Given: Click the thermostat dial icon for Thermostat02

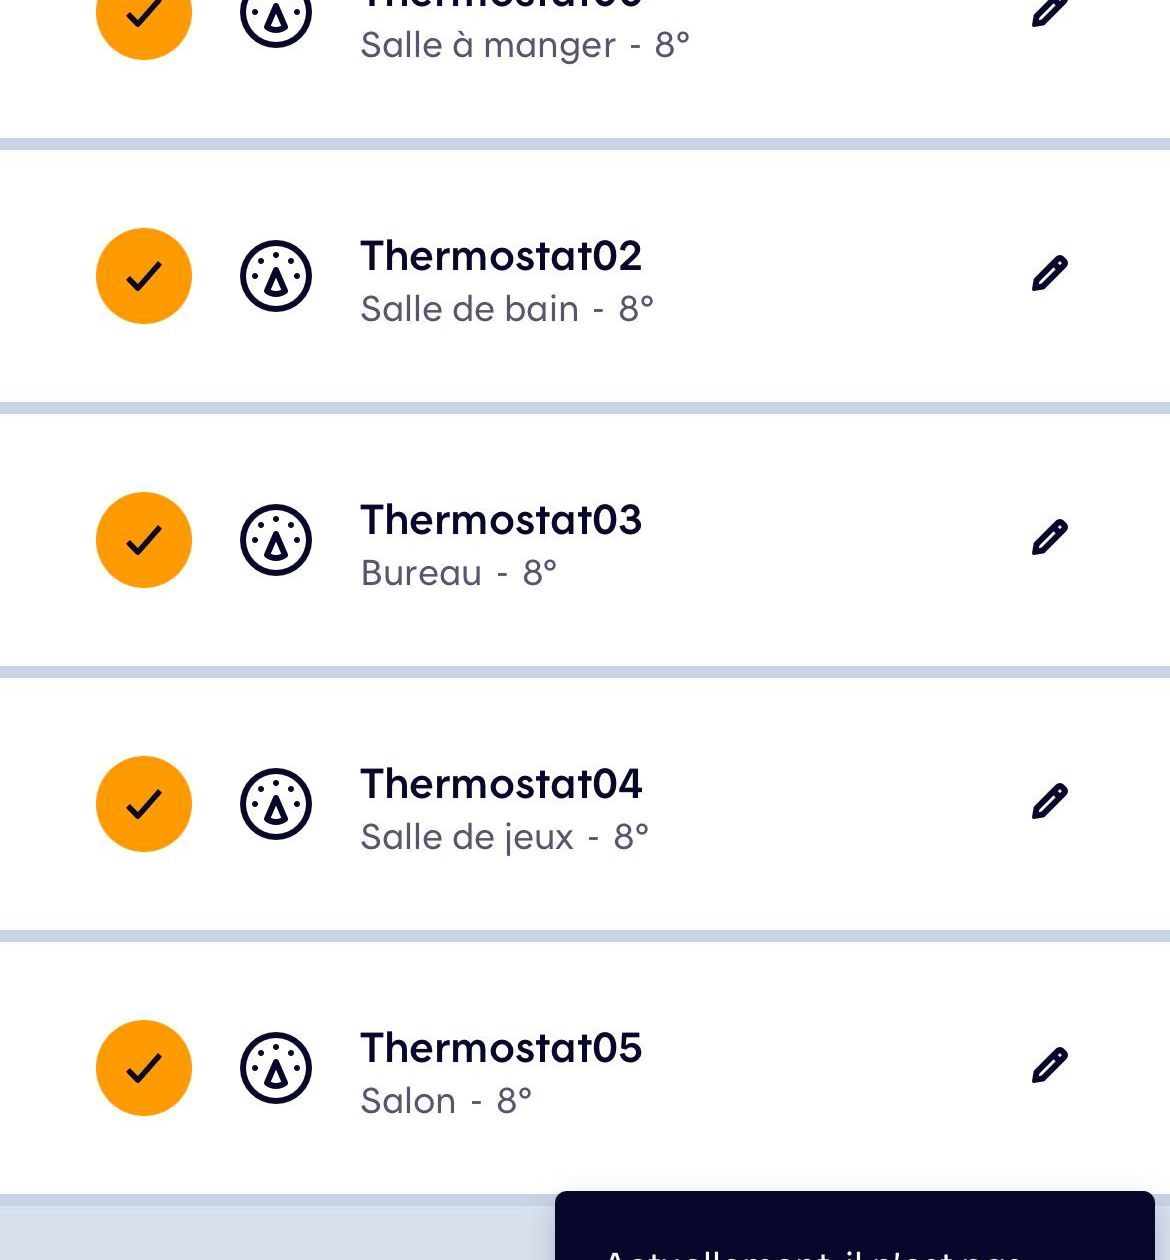Looking at the screenshot, I should 276,276.
